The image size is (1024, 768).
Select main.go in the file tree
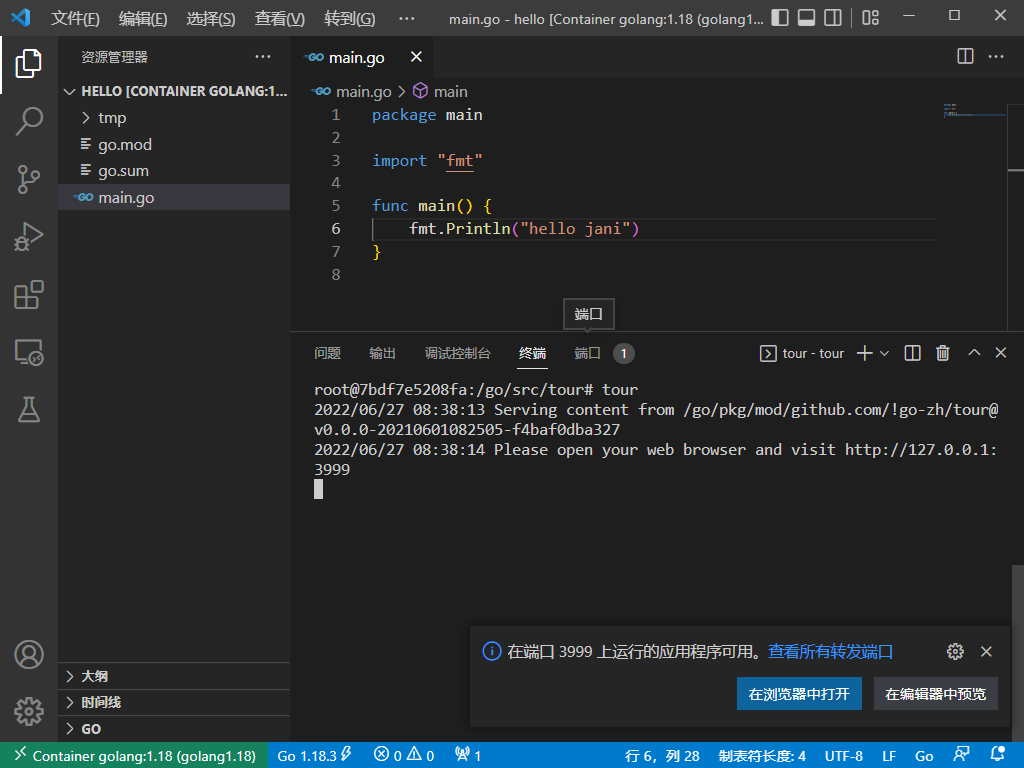tap(174, 197)
